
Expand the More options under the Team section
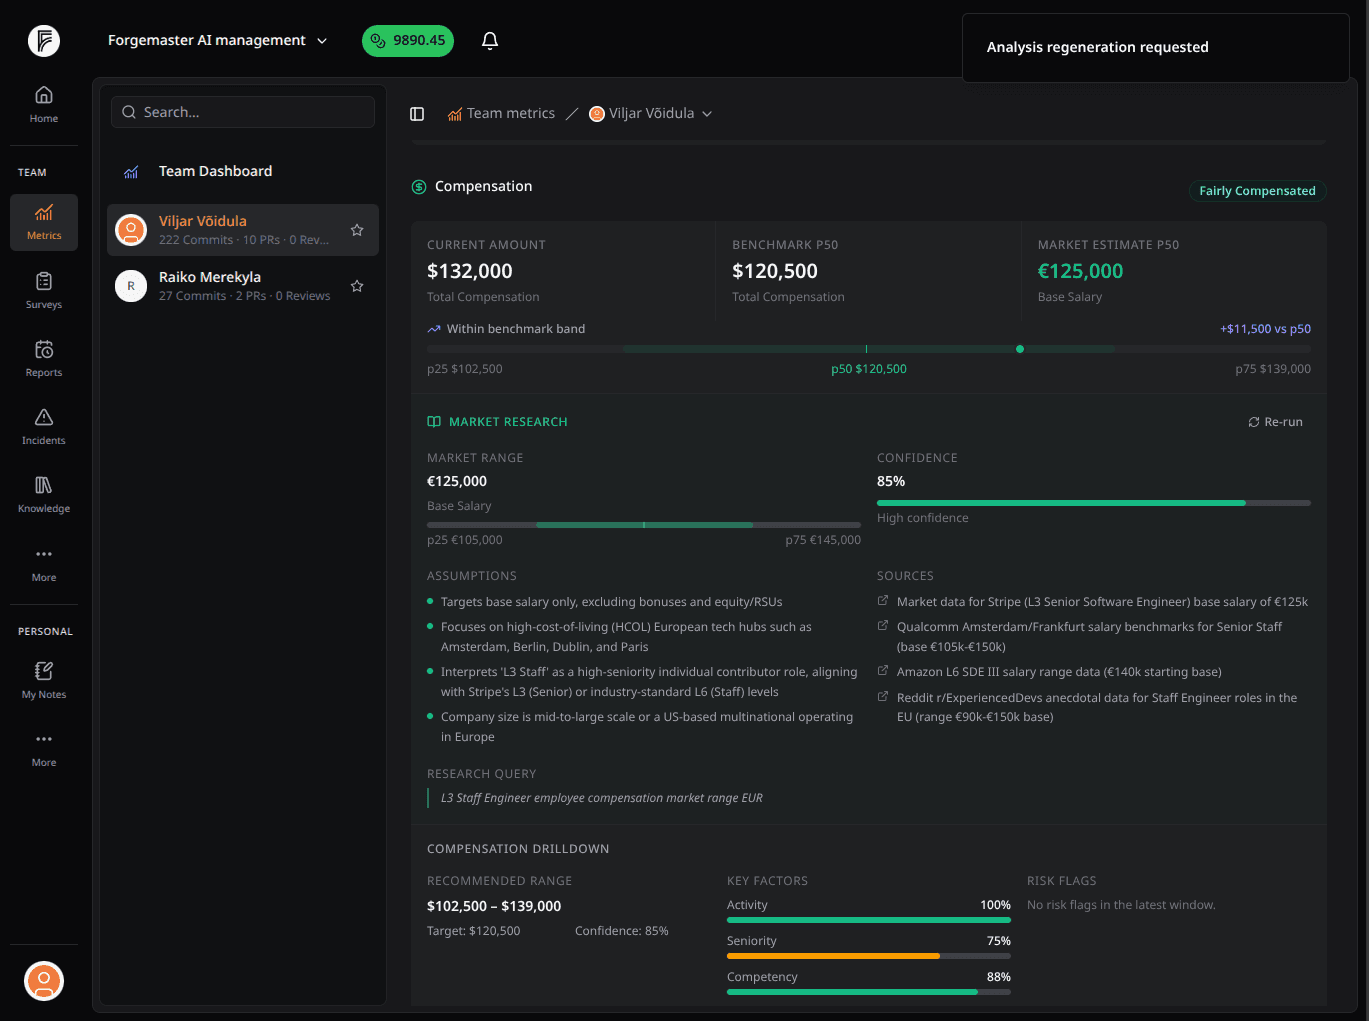pos(43,562)
